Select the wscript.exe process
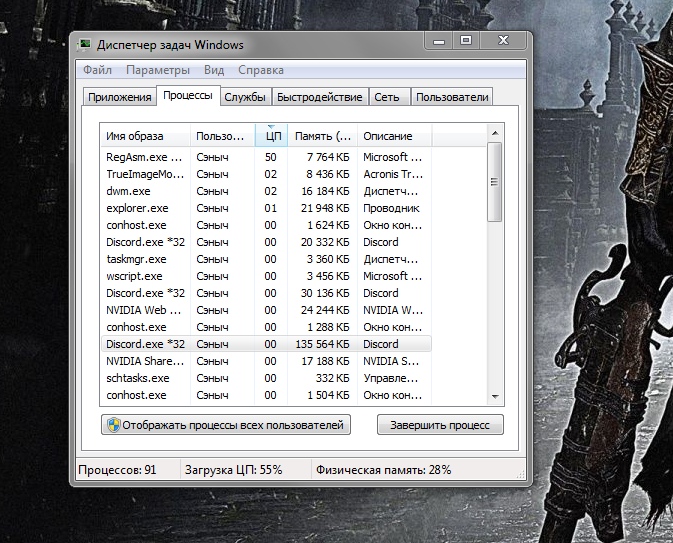The width and height of the screenshot is (673, 543). [x=266, y=276]
